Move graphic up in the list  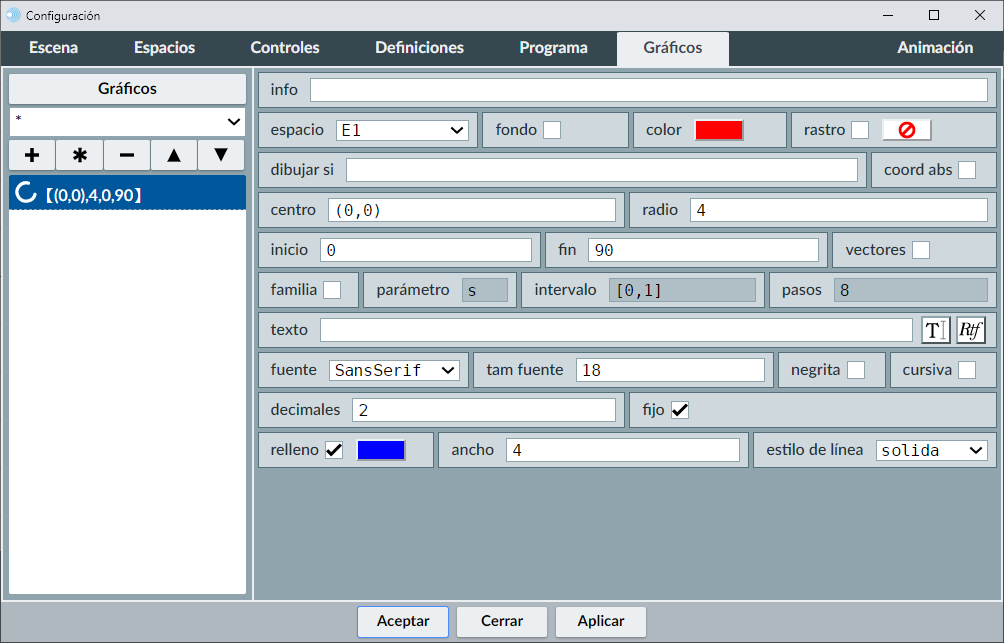click(x=174, y=156)
